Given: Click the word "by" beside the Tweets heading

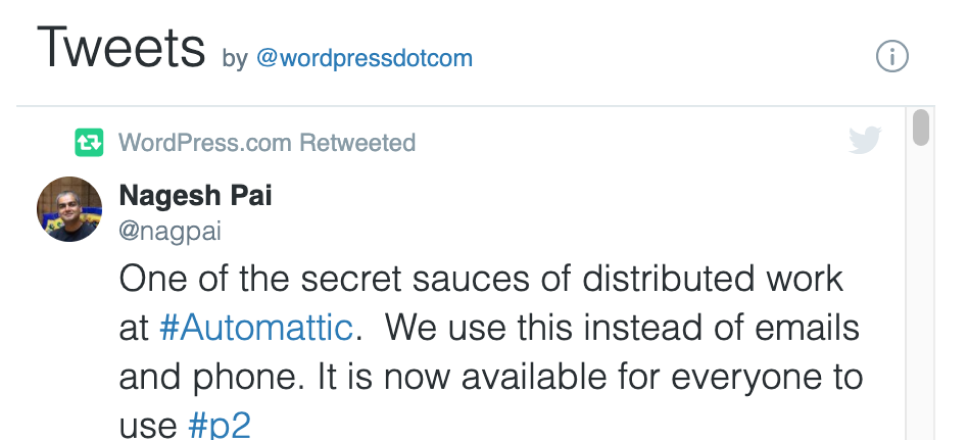Looking at the screenshot, I should pyautogui.click(x=234, y=59).
